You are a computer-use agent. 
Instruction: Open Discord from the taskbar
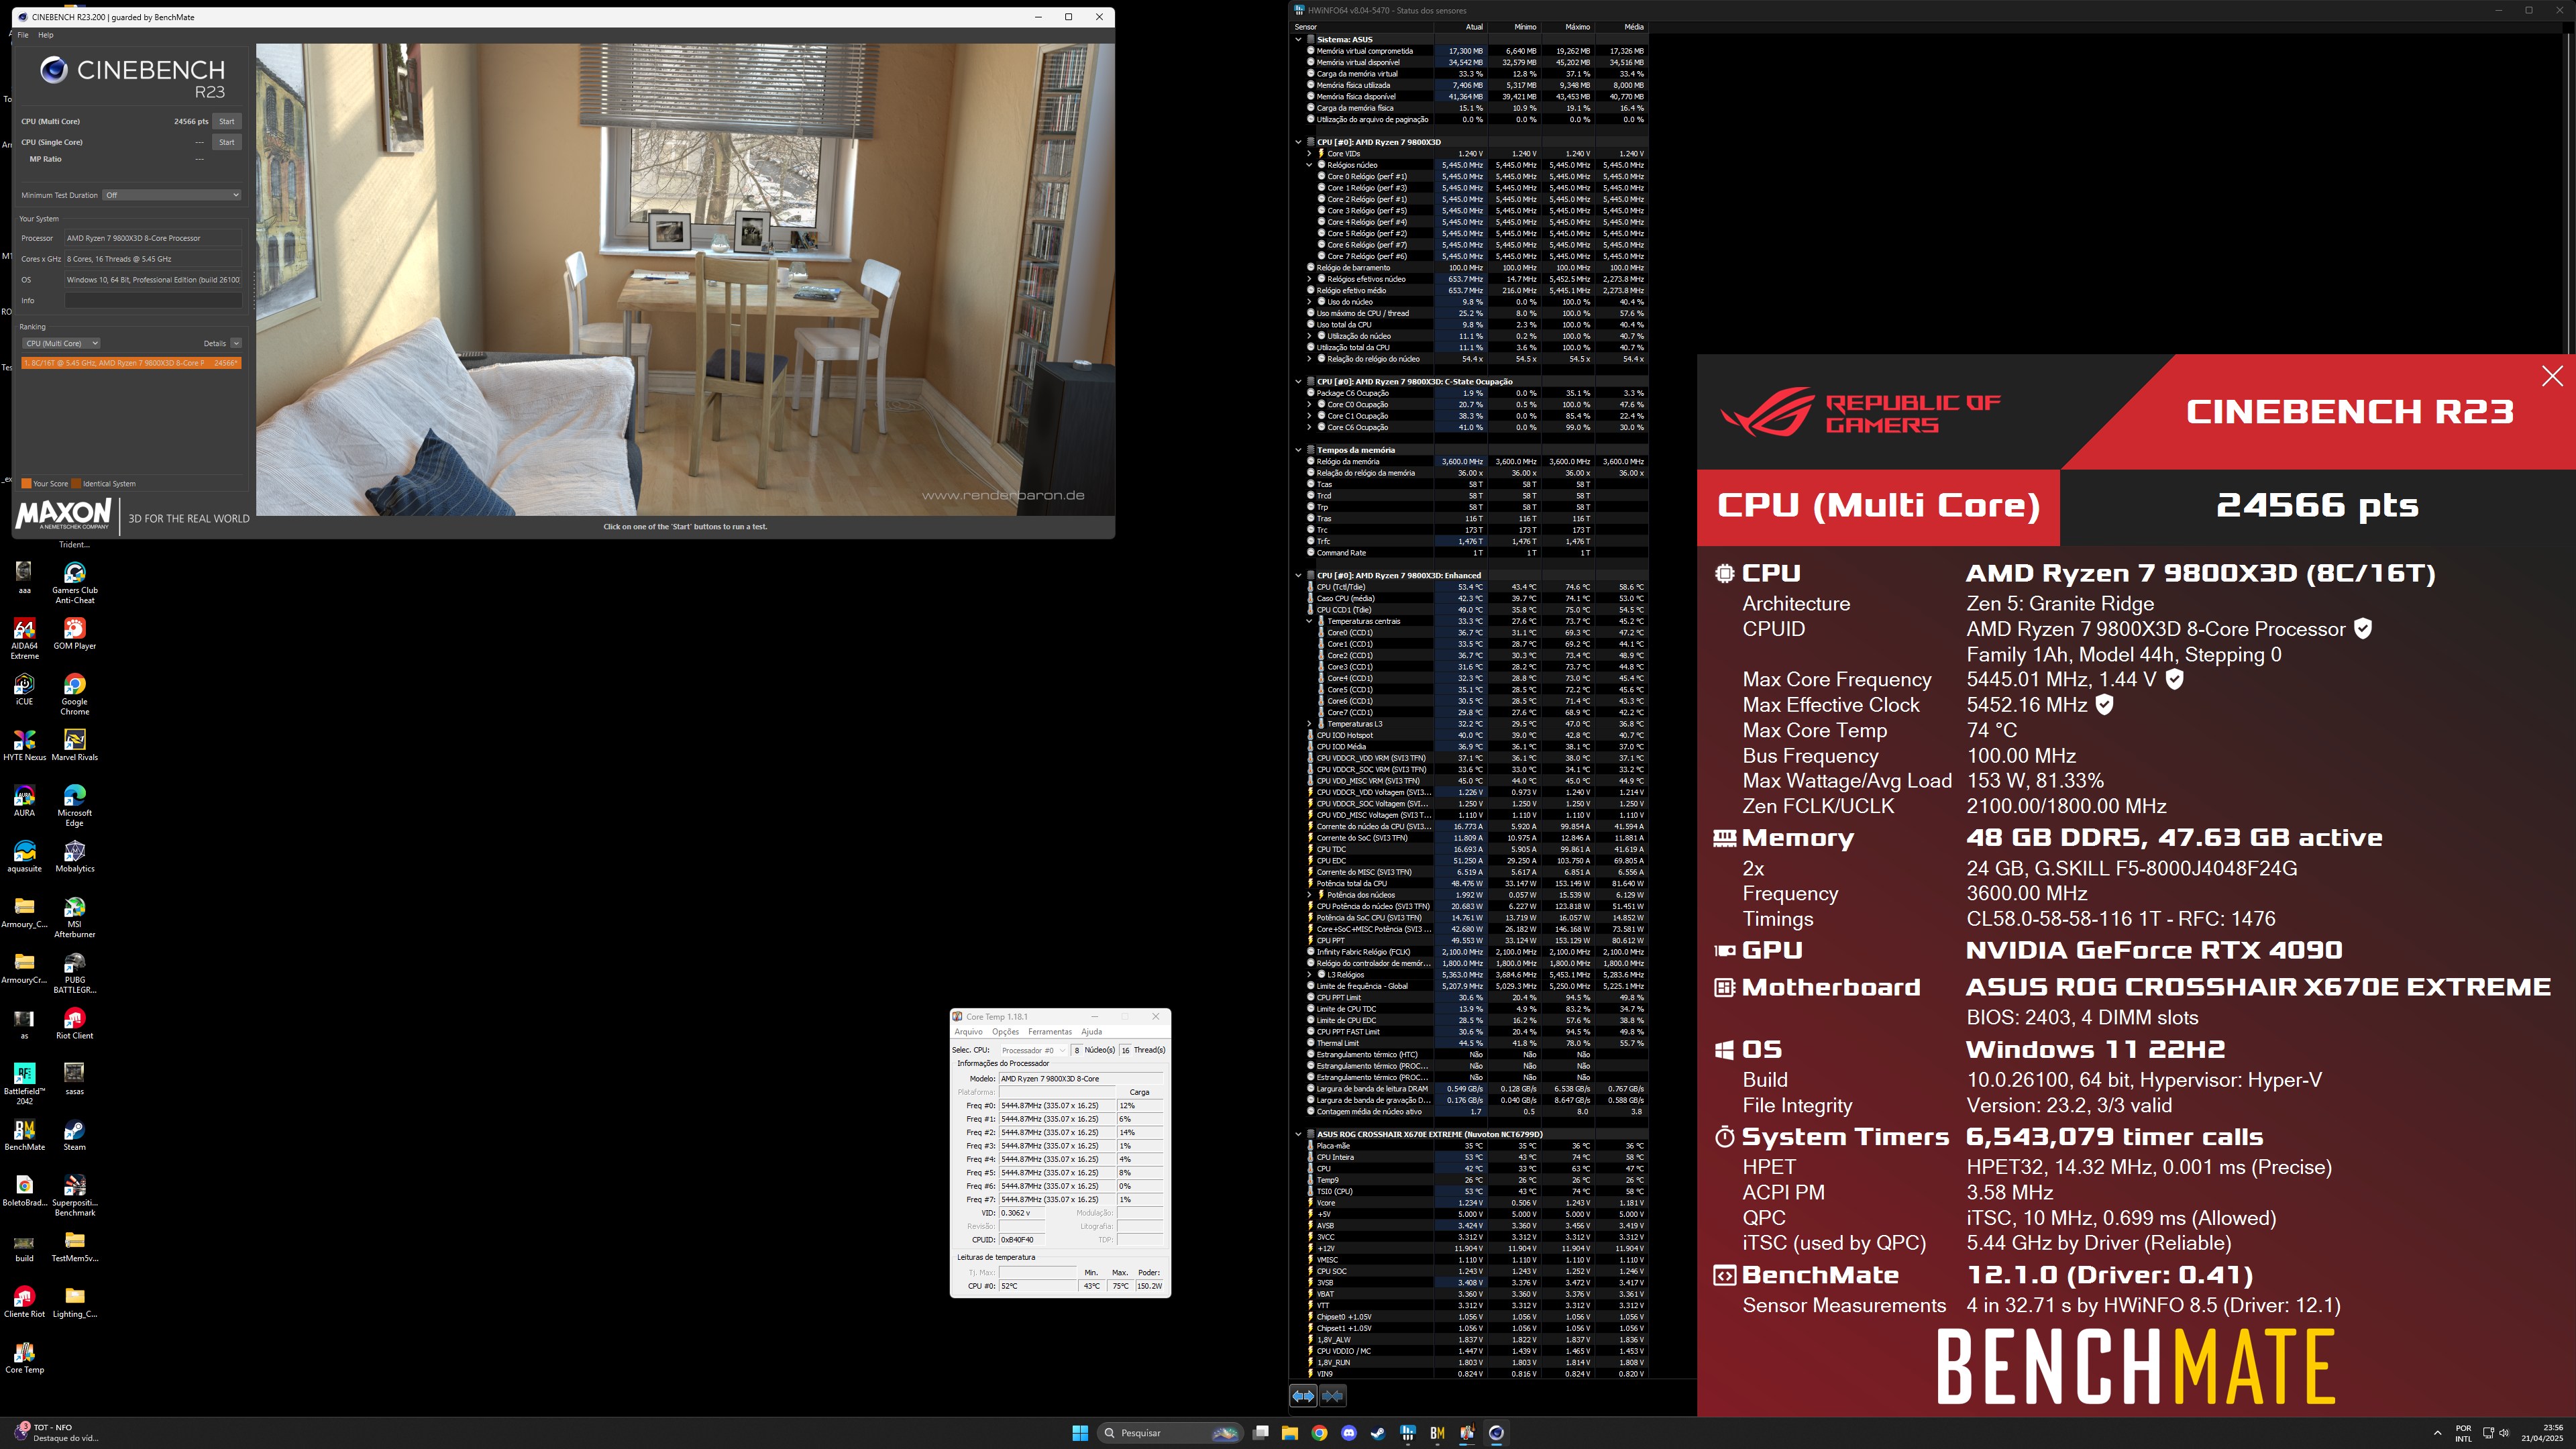pyautogui.click(x=1349, y=1433)
